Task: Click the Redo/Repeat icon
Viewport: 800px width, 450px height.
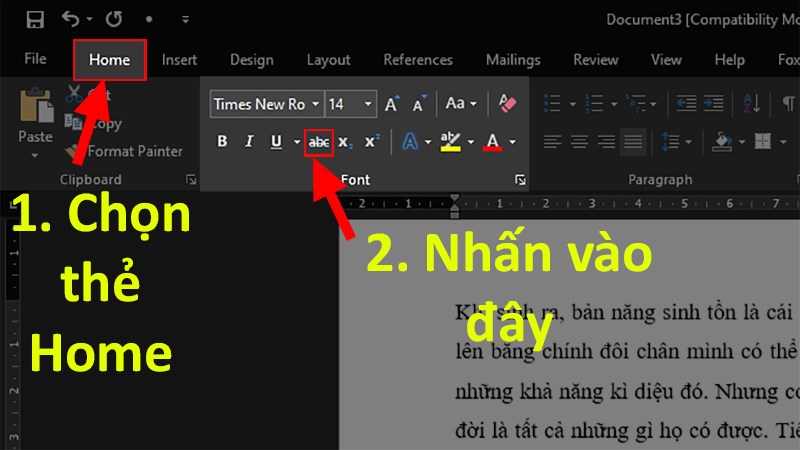Action: pyautogui.click(x=114, y=19)
